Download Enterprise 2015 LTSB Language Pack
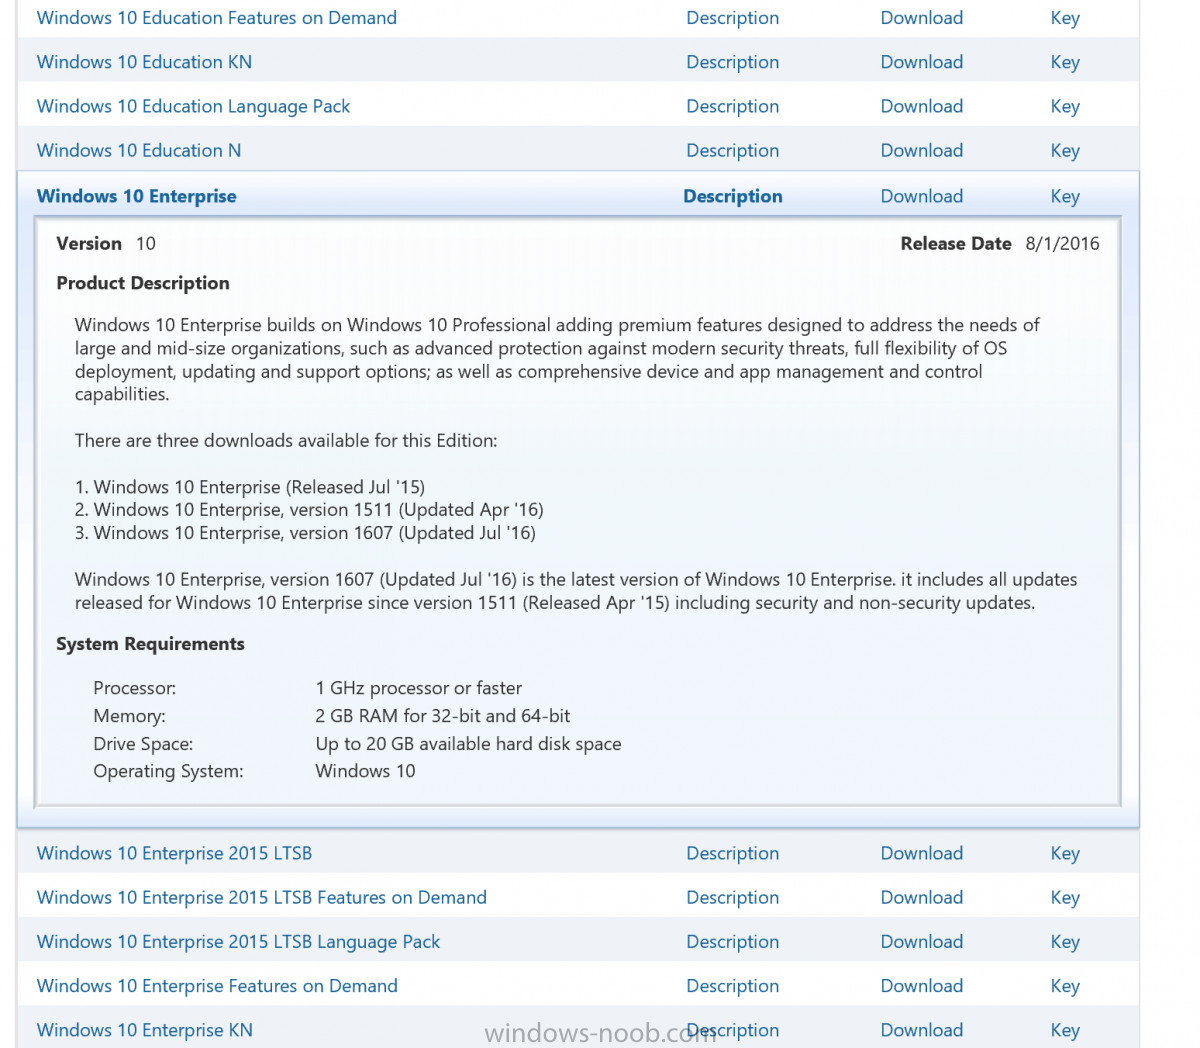The width and height of the screenshot is (1200, 1048). 922,941
